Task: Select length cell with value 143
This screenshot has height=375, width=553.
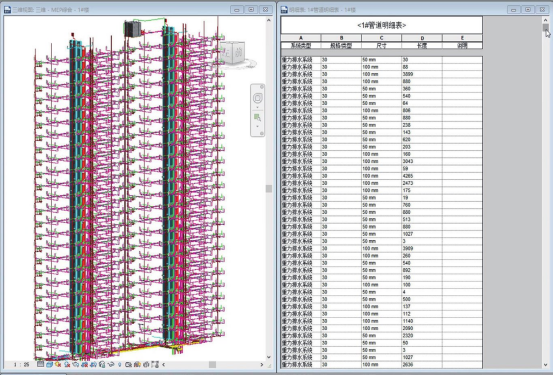Action: point(422,132)
